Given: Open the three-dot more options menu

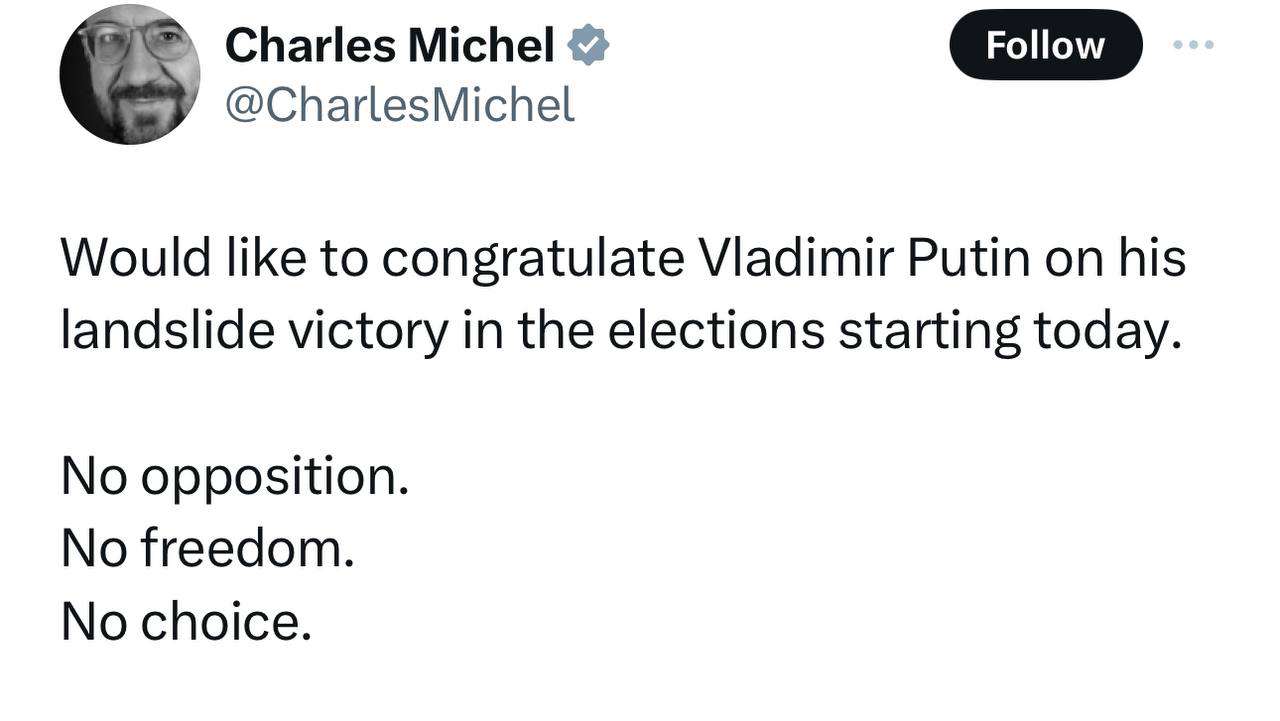Looking at the screenshot, I should click(x=1194, y=45).
